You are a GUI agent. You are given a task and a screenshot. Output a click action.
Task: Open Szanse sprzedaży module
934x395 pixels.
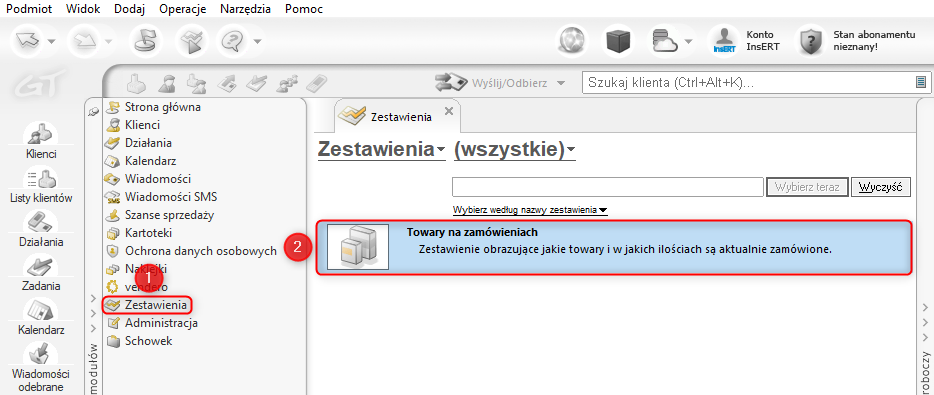click(x=159, y=214)
